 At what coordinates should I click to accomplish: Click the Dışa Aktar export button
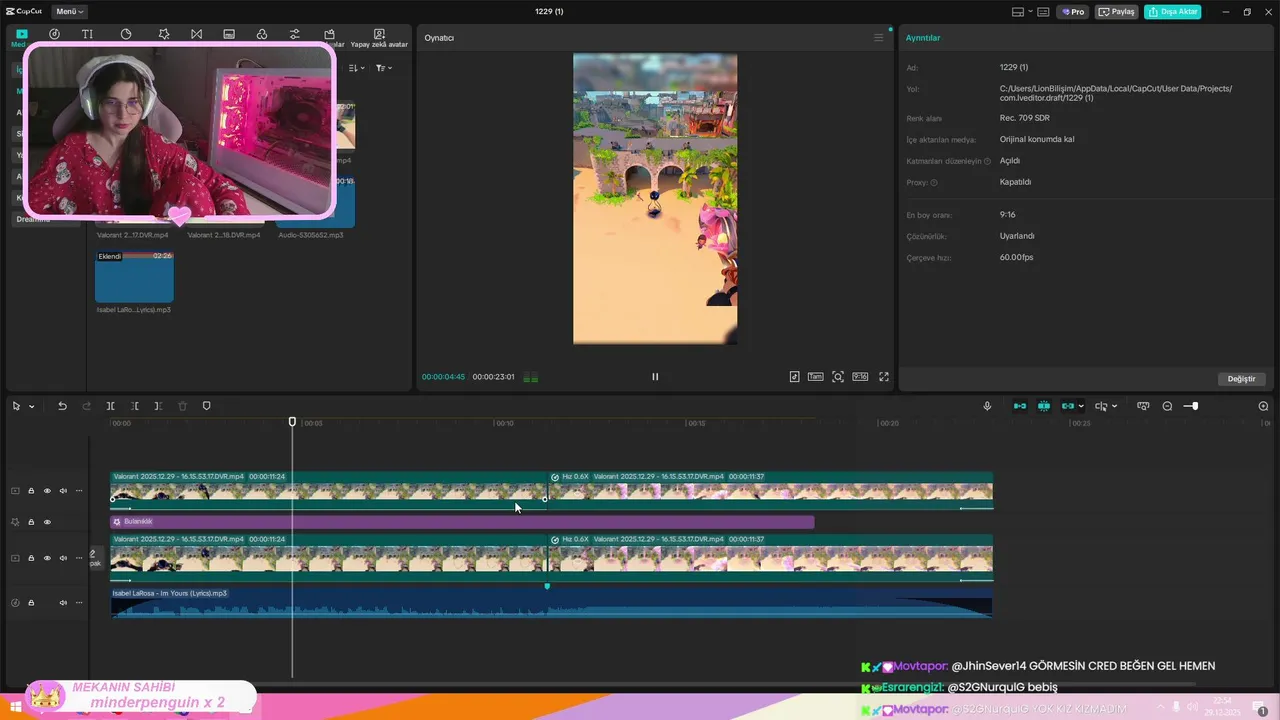point(1173,12)
